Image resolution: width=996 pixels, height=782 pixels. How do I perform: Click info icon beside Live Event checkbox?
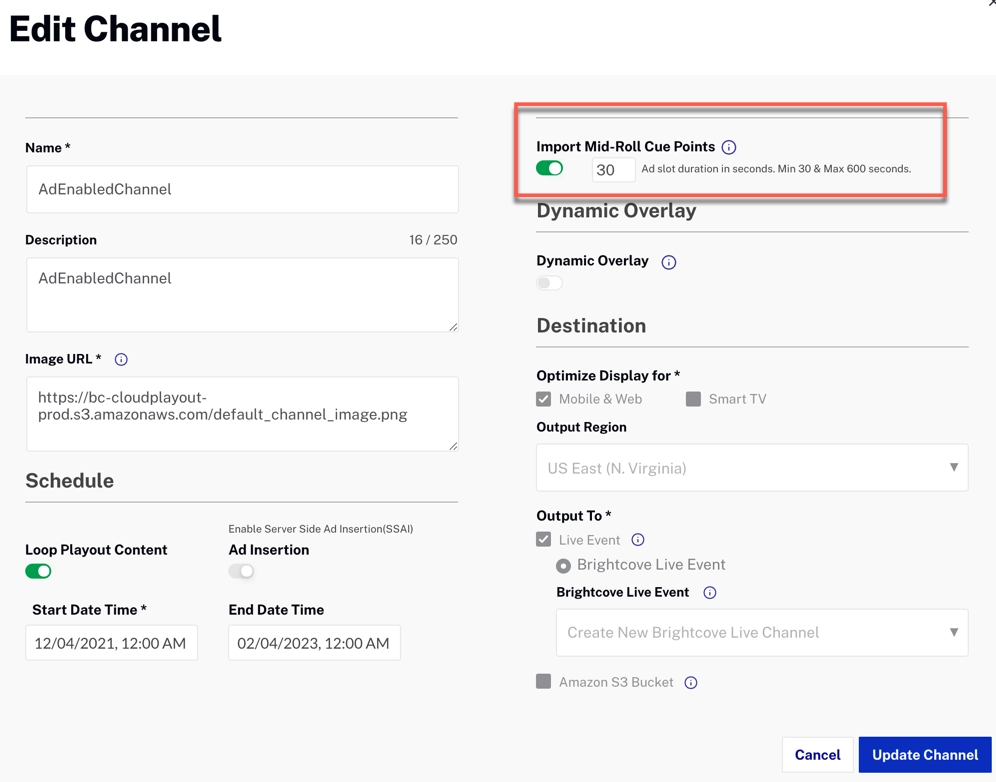click(638, 540)
